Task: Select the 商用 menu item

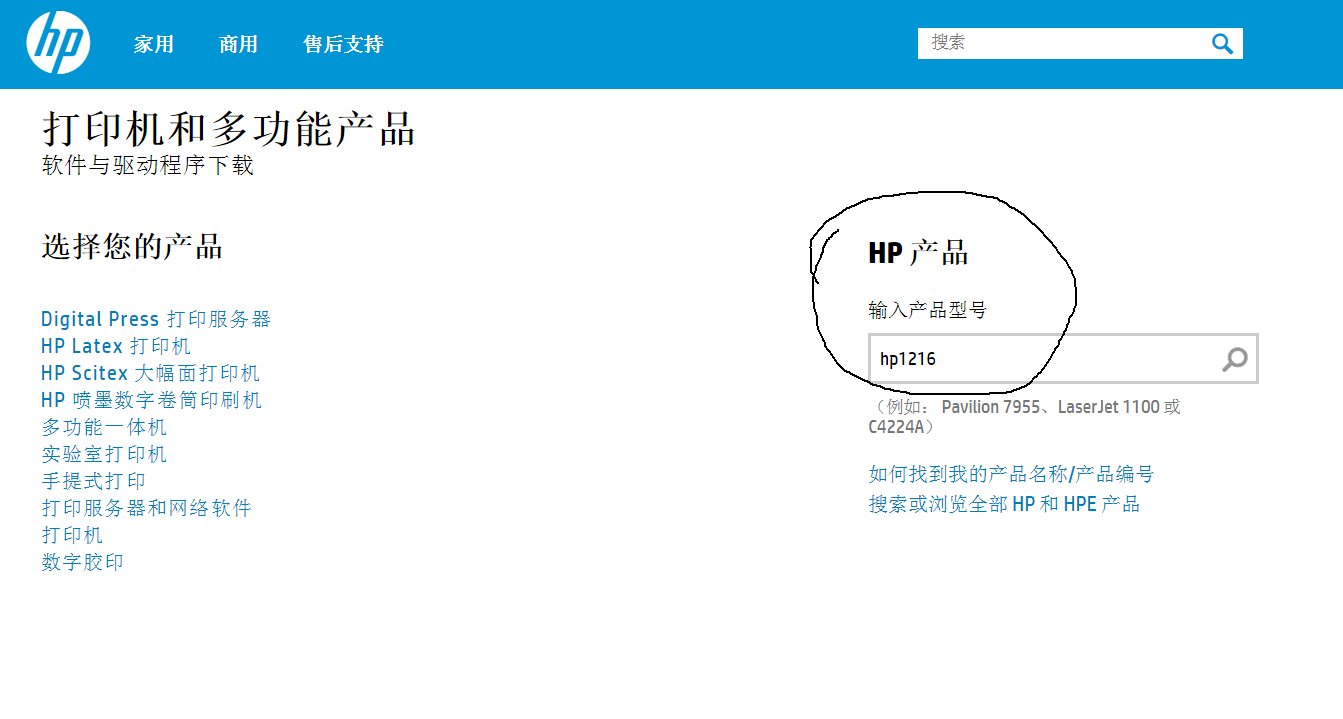Action: point(238,44)
